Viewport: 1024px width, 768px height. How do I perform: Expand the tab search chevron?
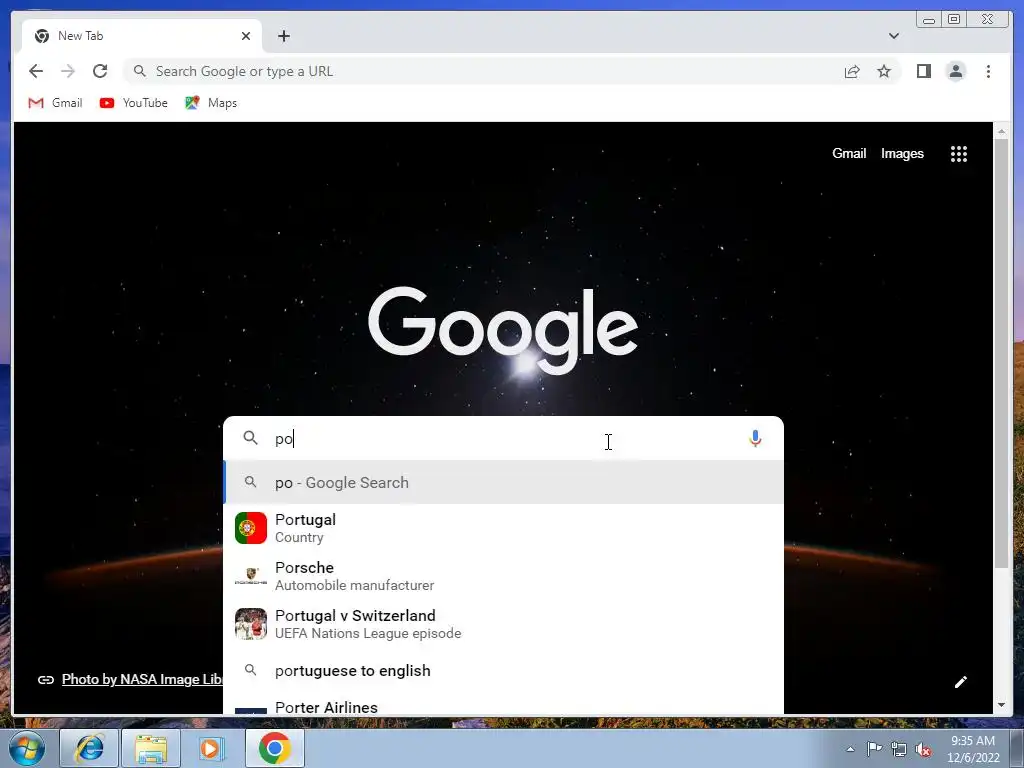[893, 36]
